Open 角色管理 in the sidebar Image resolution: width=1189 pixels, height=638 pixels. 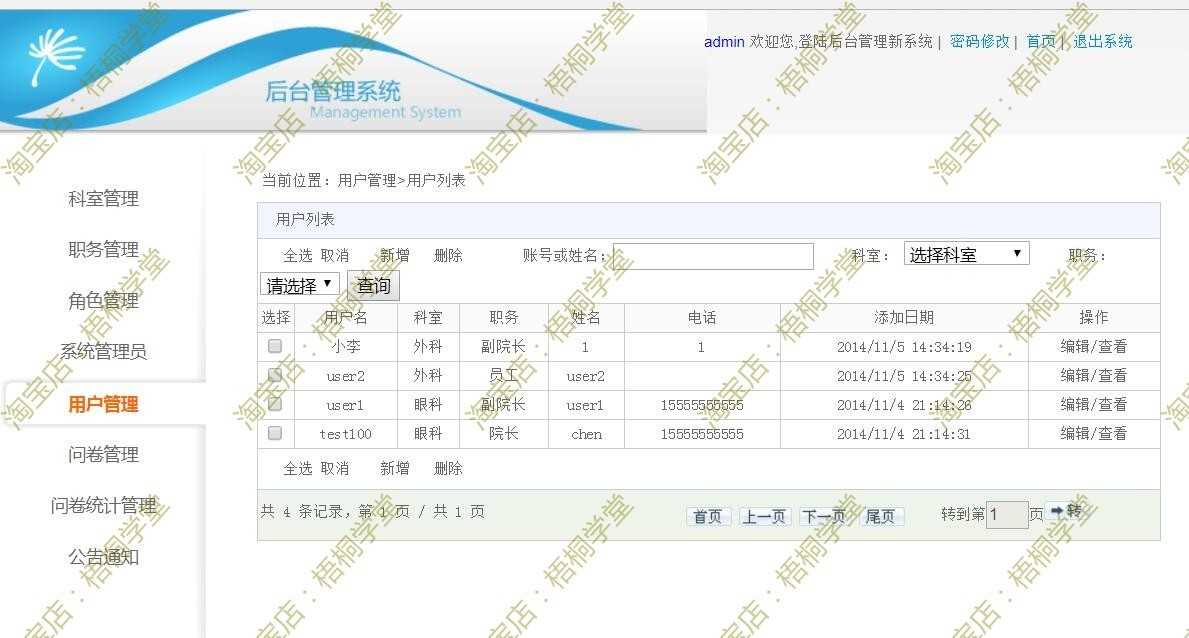(103, 300)
